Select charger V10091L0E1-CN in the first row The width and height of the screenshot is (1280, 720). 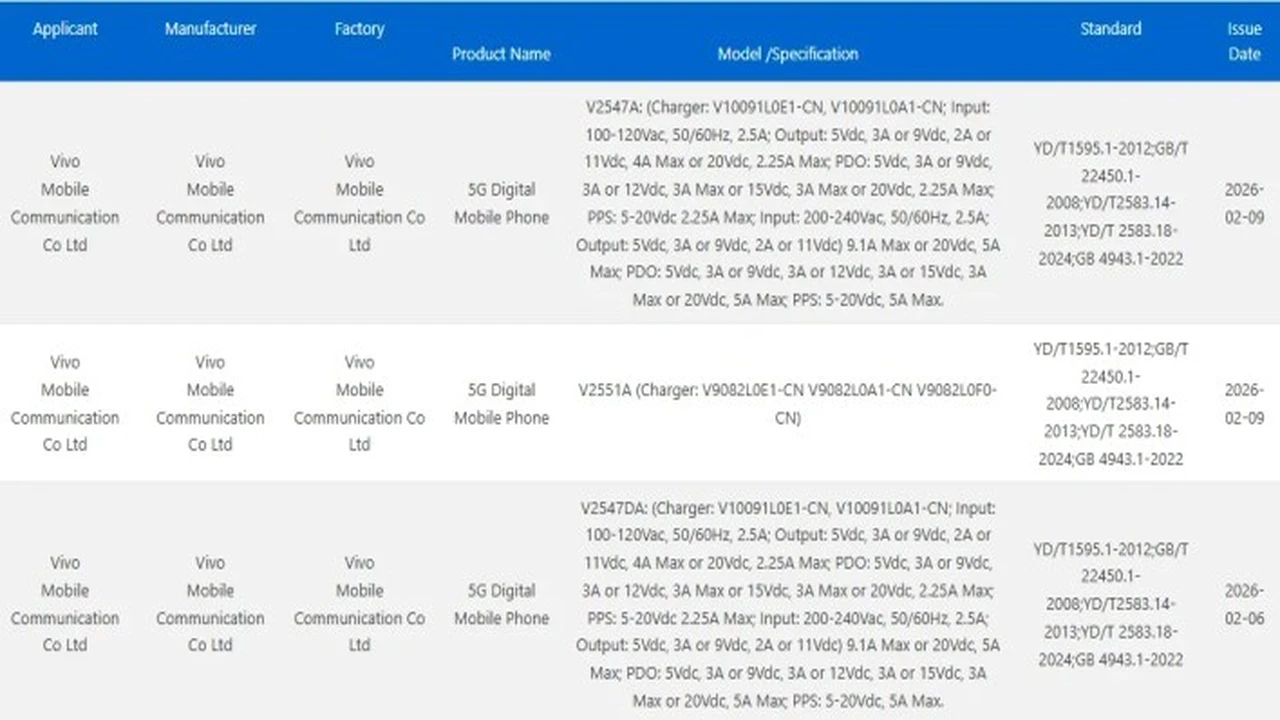click(766, 107)
